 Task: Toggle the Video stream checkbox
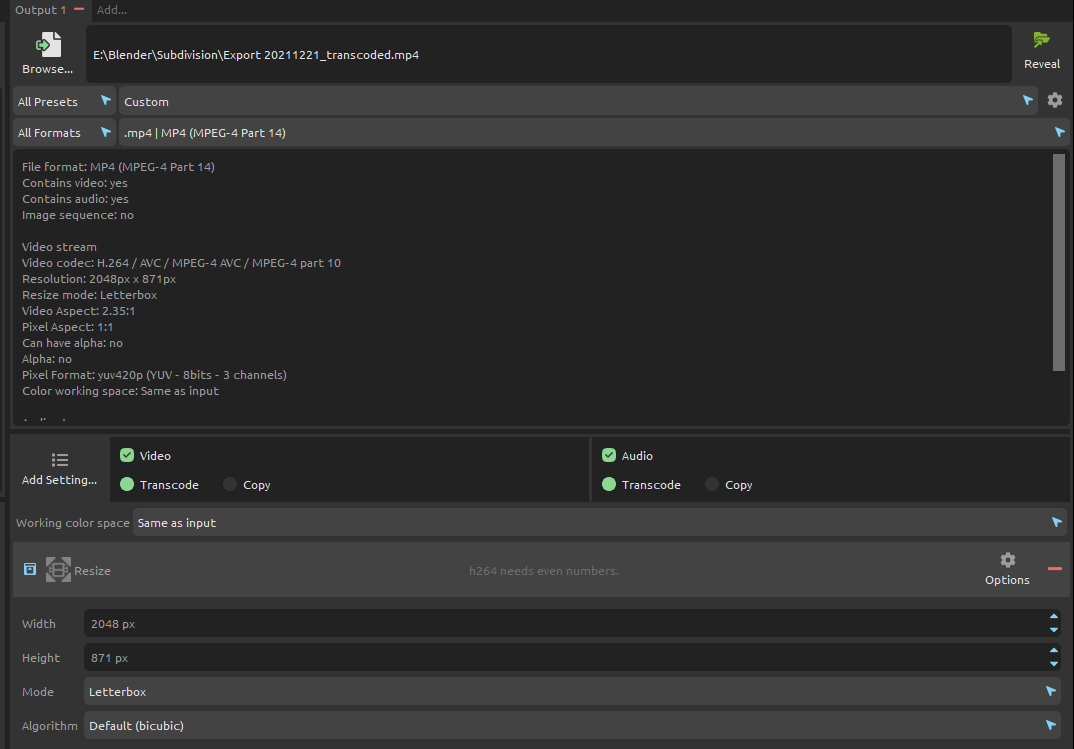point(127,455)
